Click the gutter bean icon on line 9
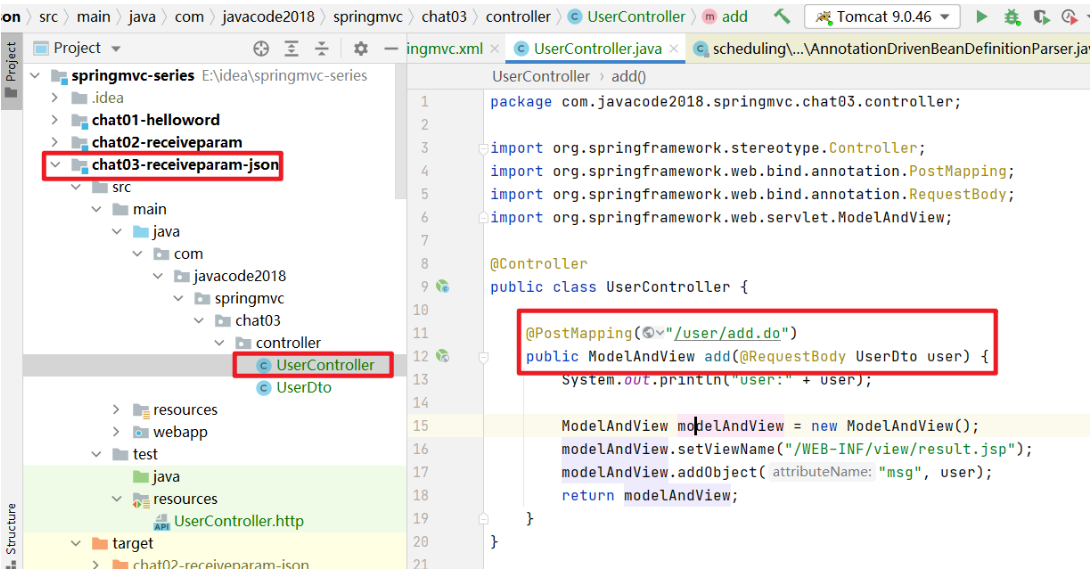1090x577 pixels. coord(442,287)
